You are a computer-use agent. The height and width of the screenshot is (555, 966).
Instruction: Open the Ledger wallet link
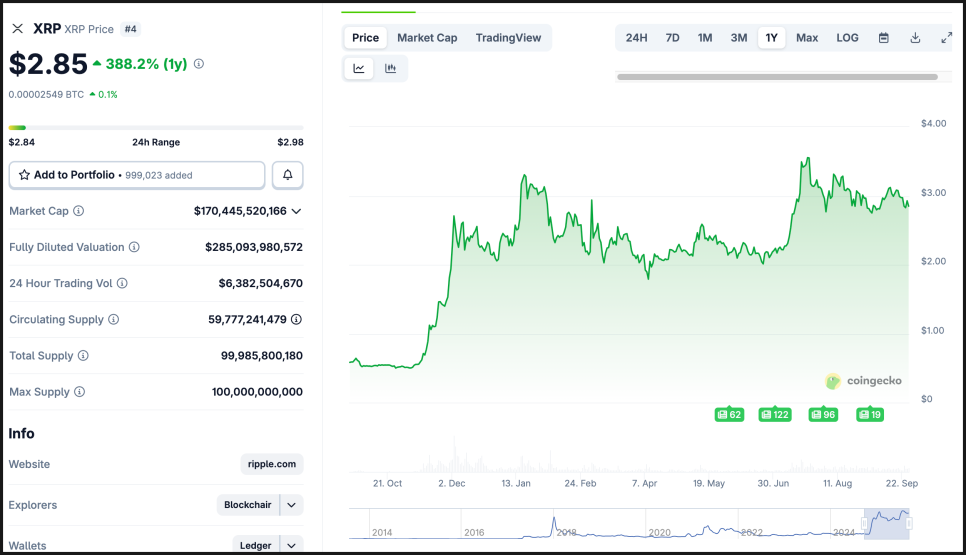tap(256, 545)
